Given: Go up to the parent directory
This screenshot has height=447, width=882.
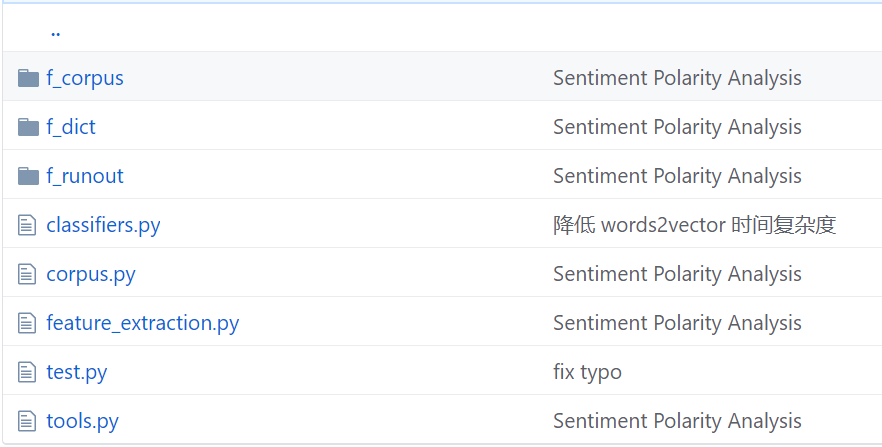Looking at the screenshot, I should click(55, 30).
